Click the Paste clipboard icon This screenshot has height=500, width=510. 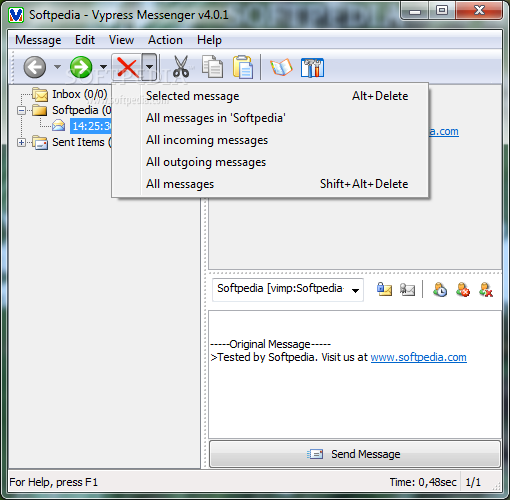tap(243, 67)
